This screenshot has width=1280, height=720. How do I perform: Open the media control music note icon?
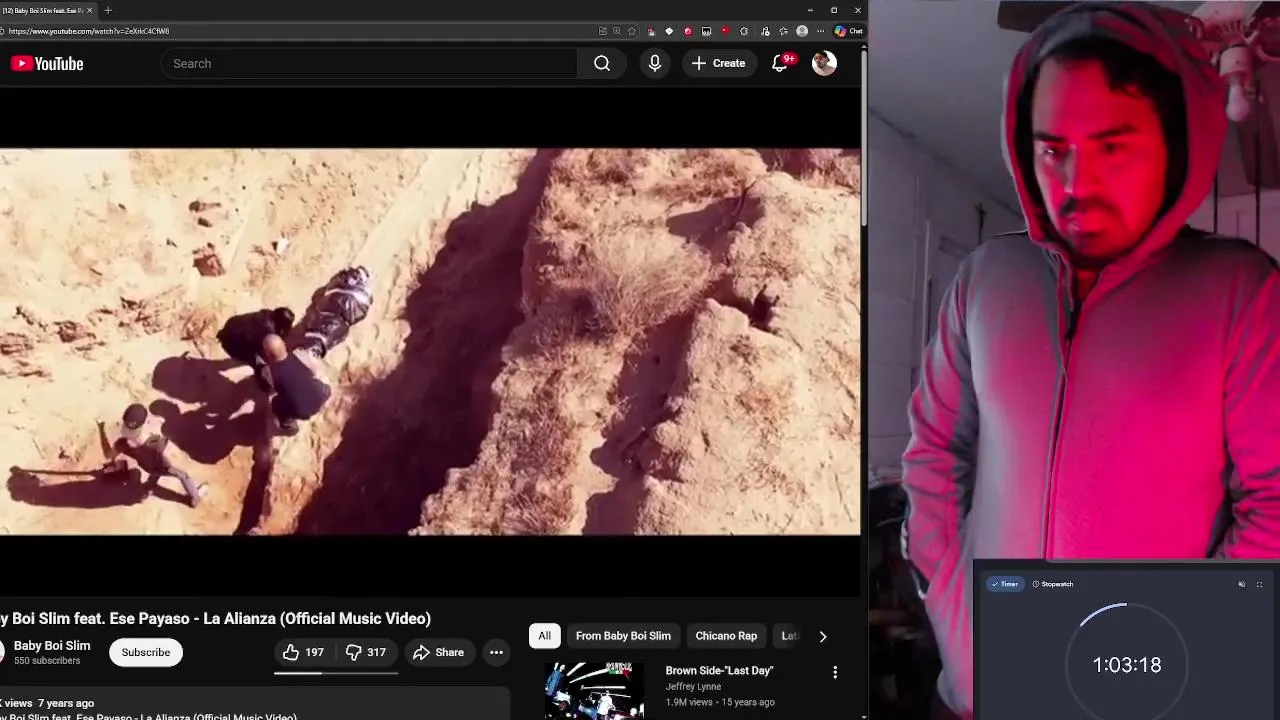765,31
